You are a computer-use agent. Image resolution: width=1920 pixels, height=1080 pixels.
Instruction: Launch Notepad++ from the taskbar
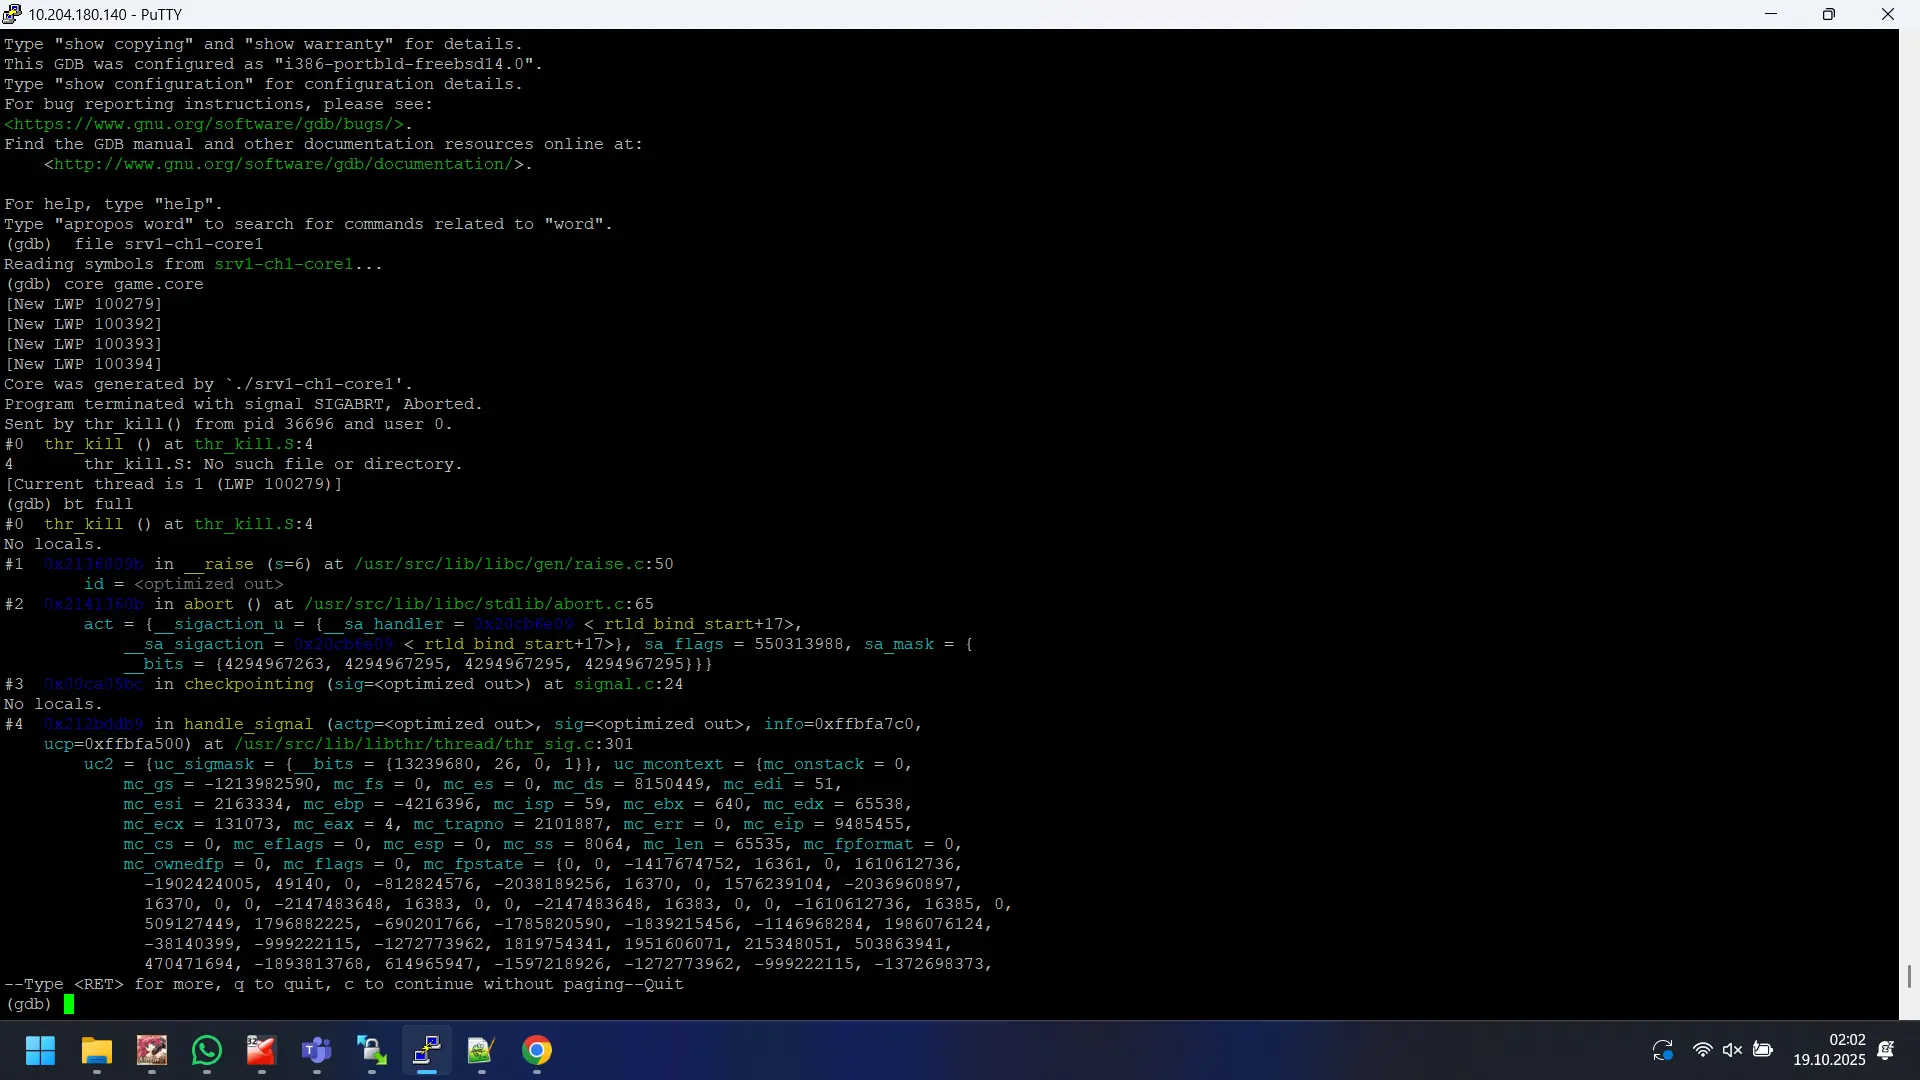click(x=481, y=1051)
